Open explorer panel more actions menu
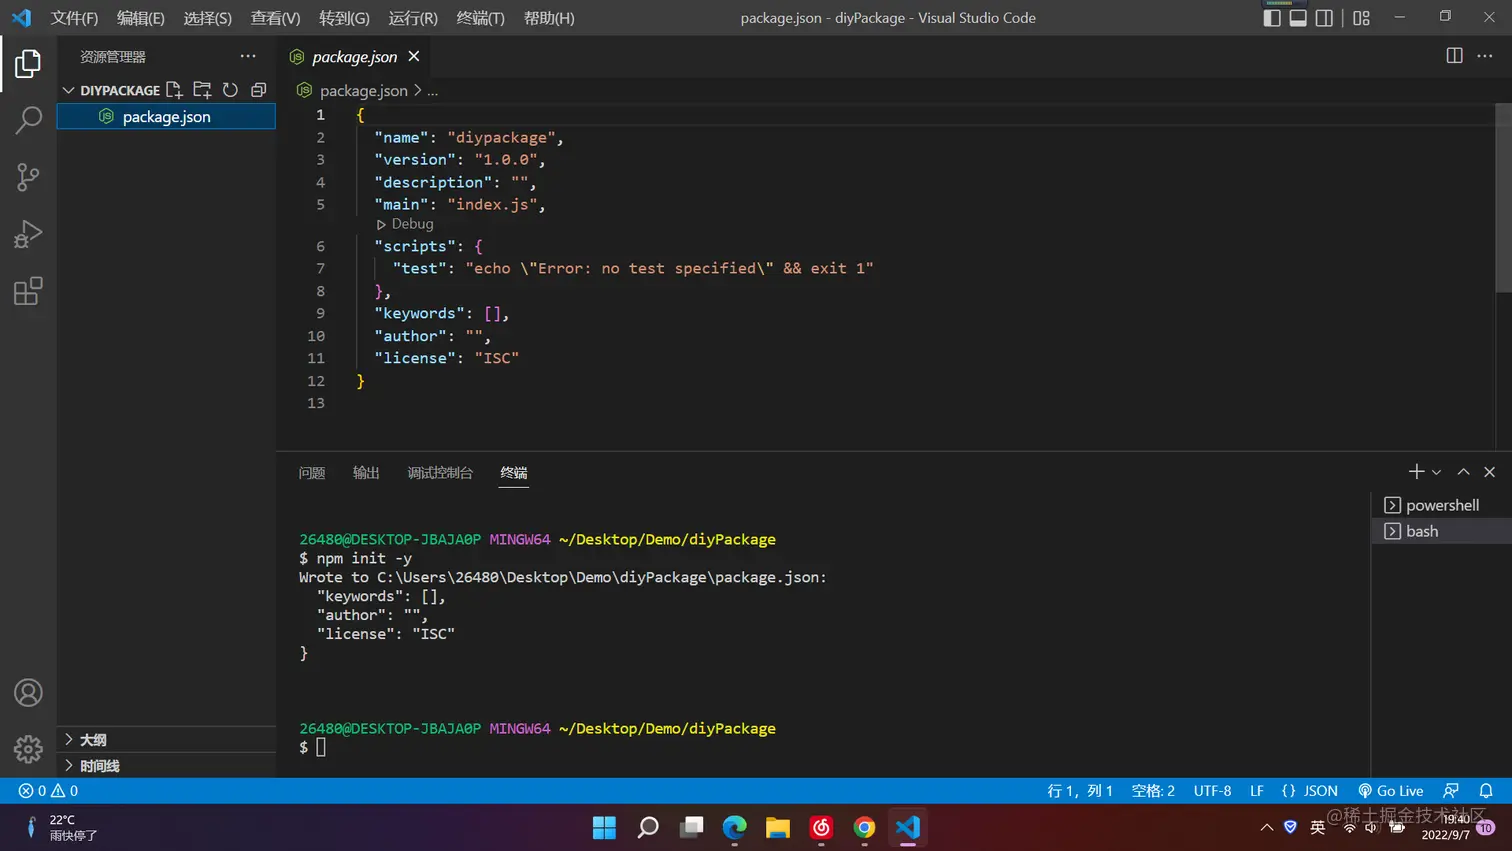This screenshot has height=851, width=1512. 248,56
